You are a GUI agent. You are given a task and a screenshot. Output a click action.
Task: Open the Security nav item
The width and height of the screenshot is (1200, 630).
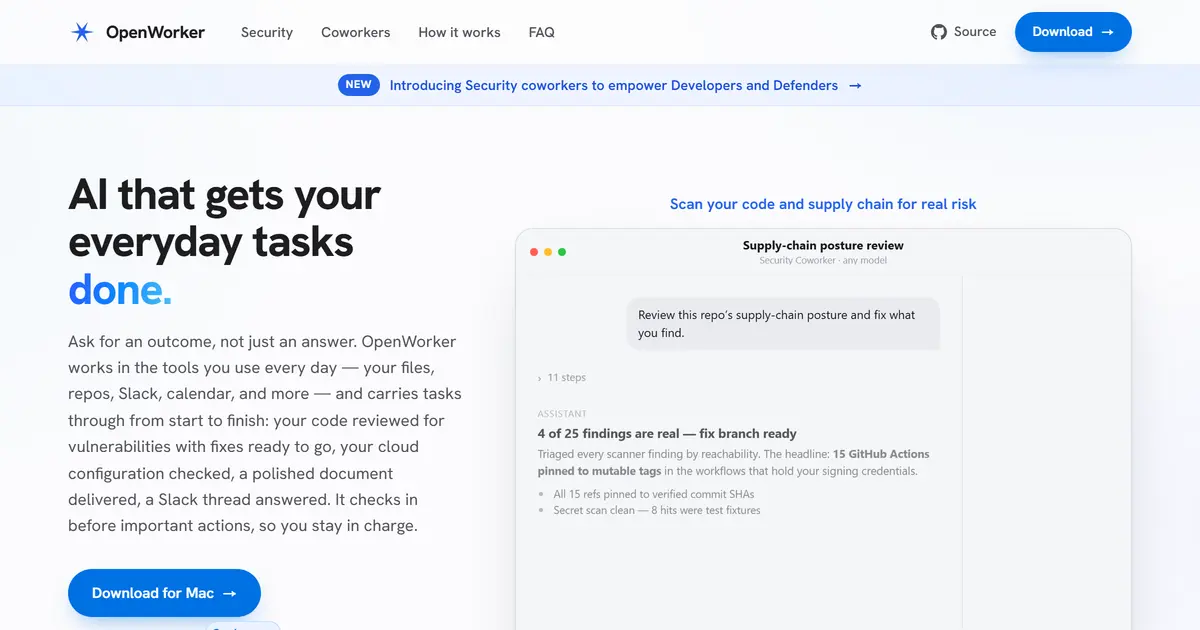(267, 32)
